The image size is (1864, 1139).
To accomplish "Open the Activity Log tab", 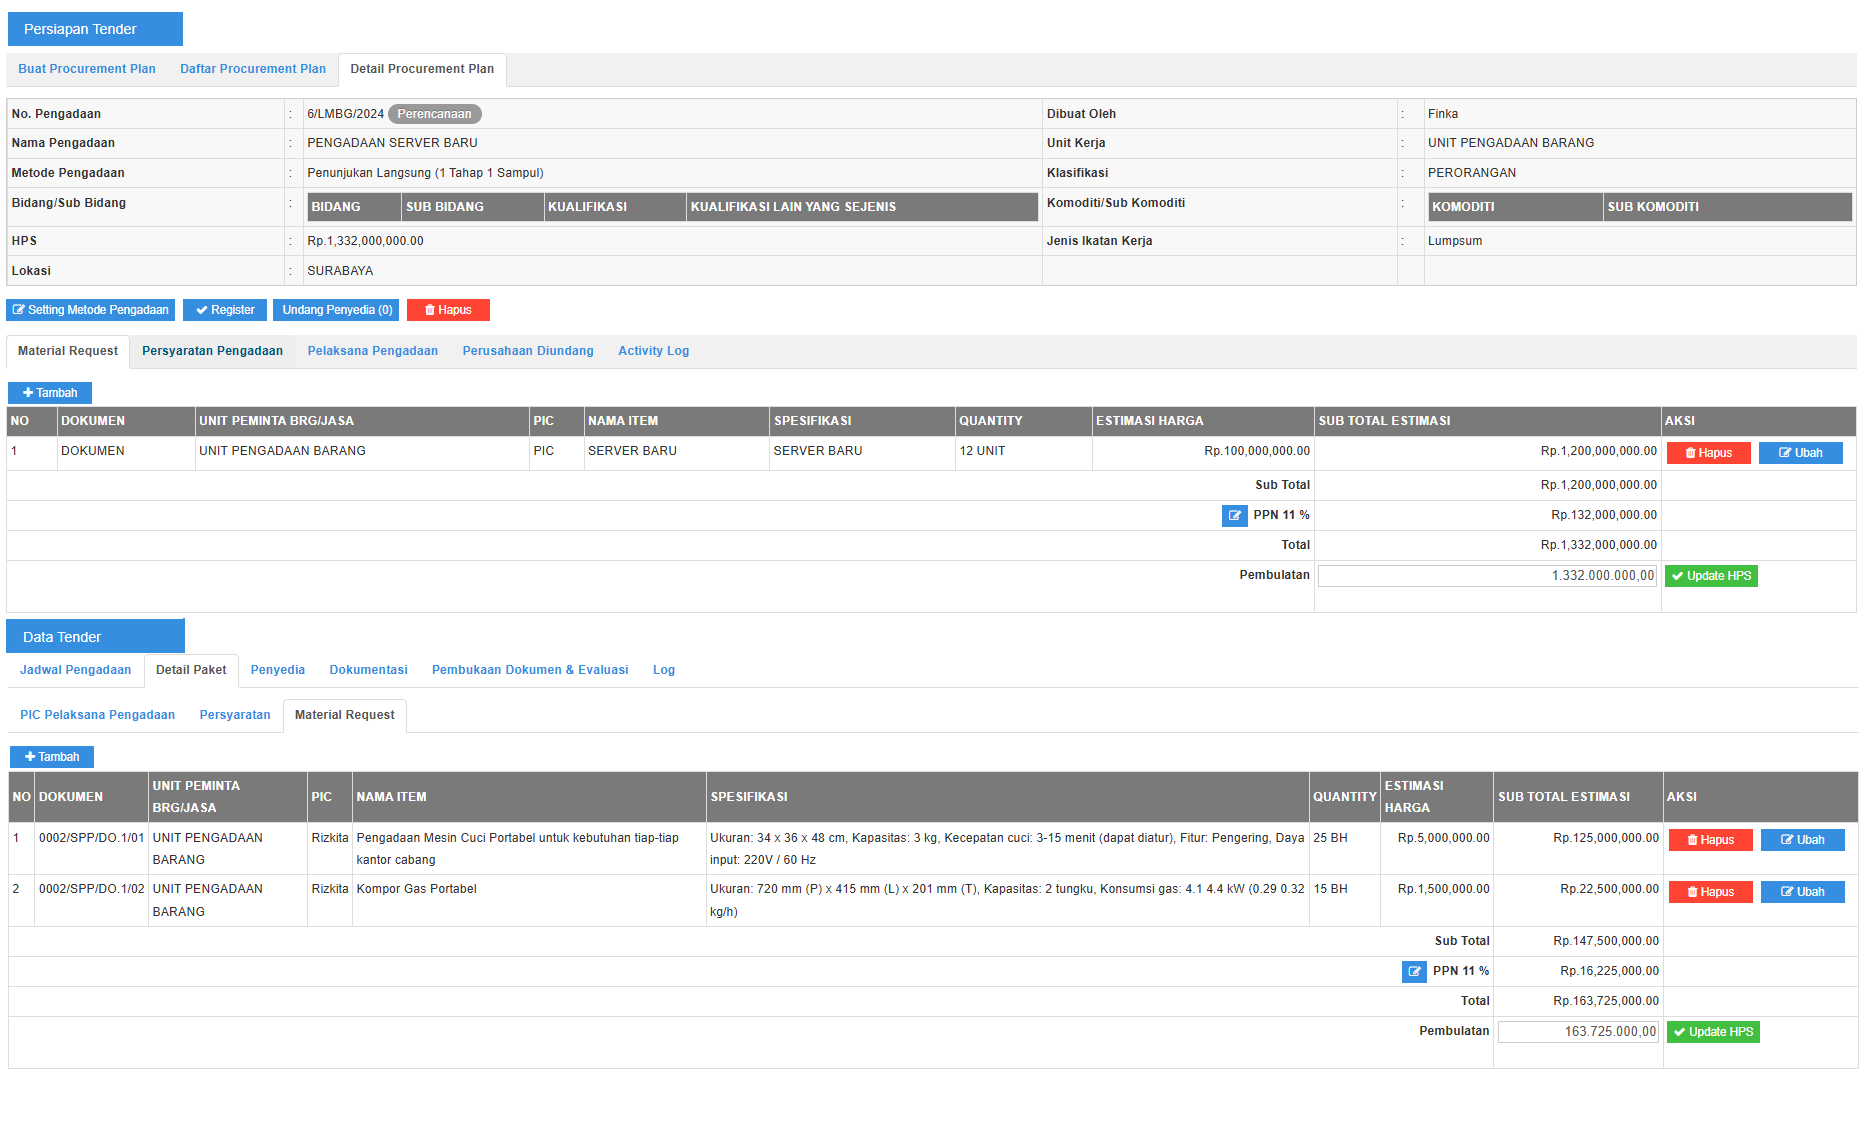I will [653, 351].
